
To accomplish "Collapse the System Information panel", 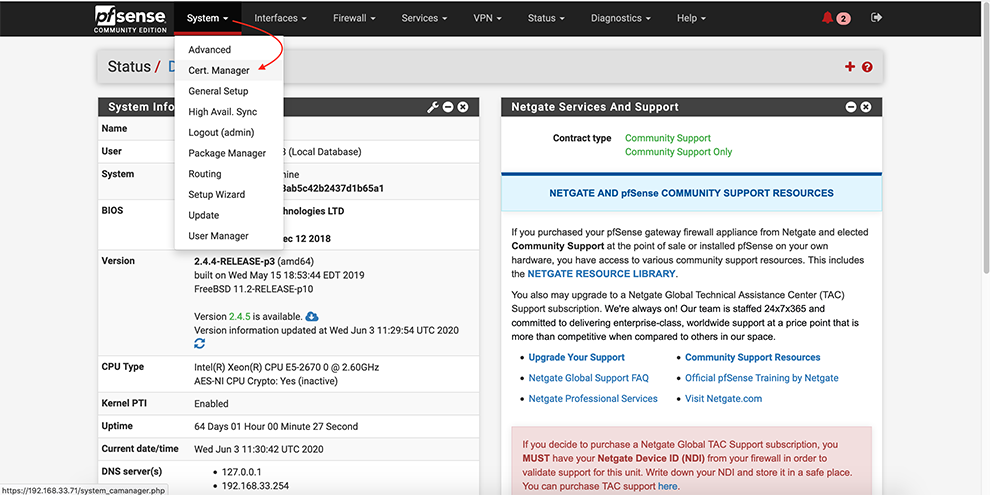I will click(x=448, y=107).
